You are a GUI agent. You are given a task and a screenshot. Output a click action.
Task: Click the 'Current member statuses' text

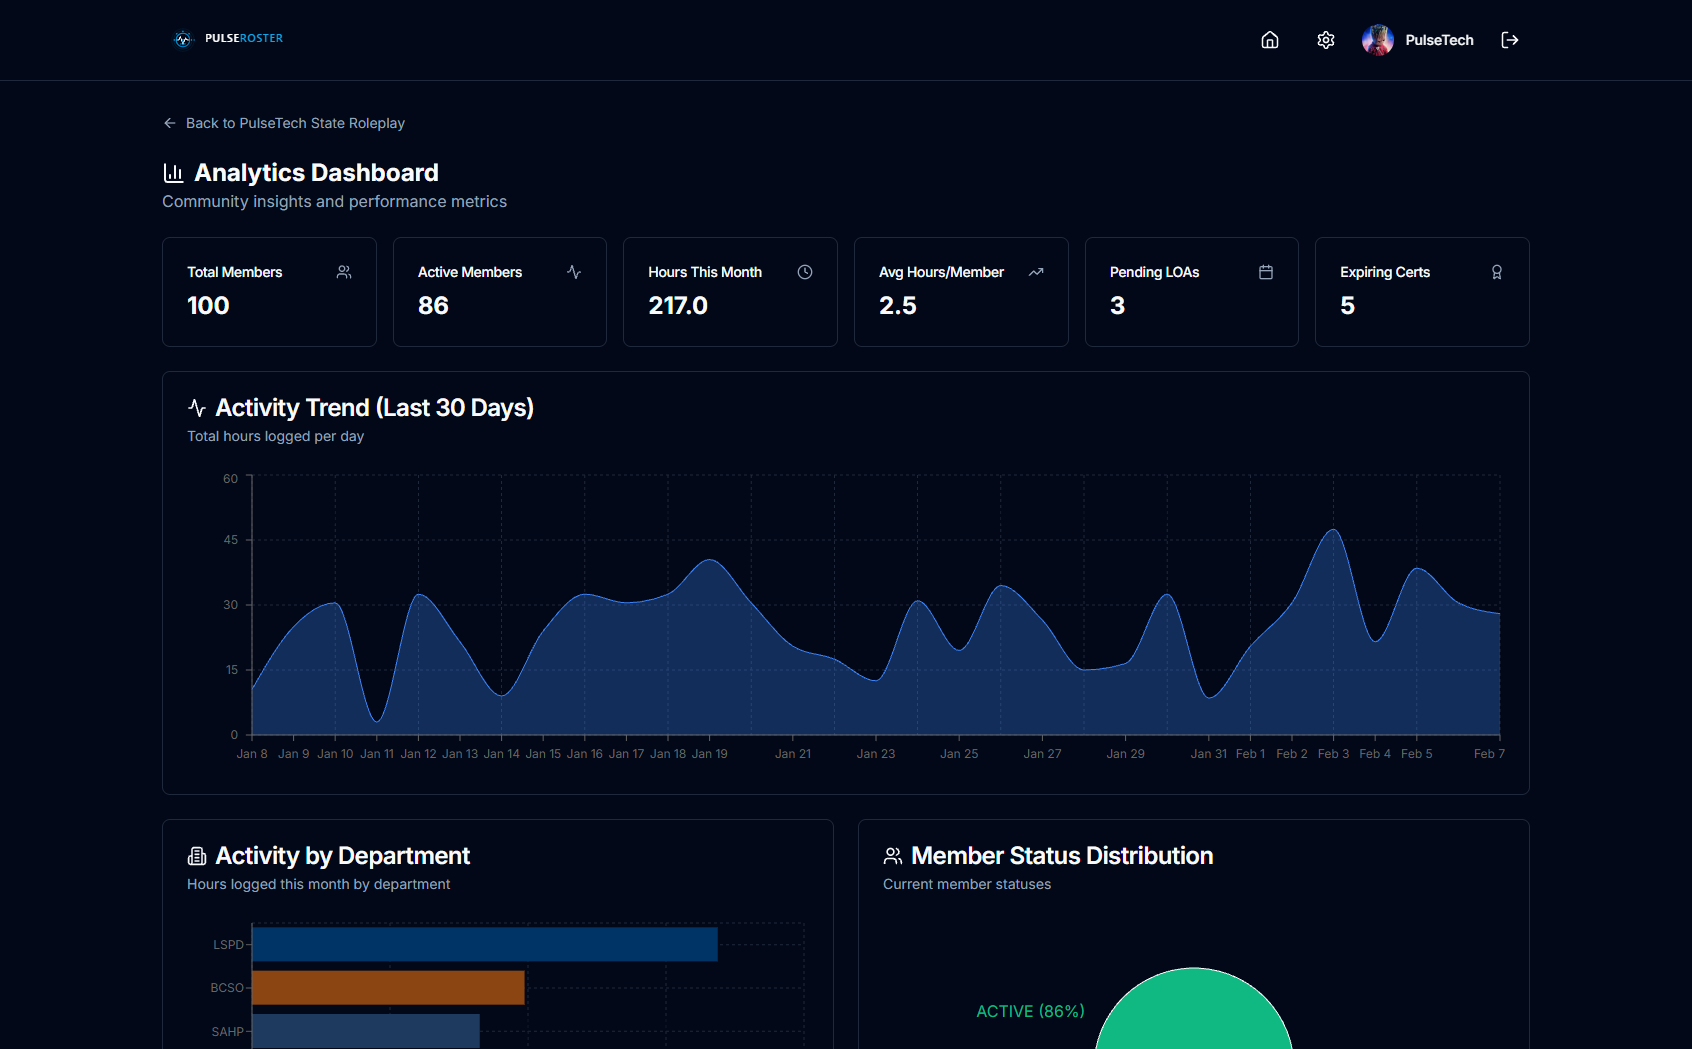(967, 884)
